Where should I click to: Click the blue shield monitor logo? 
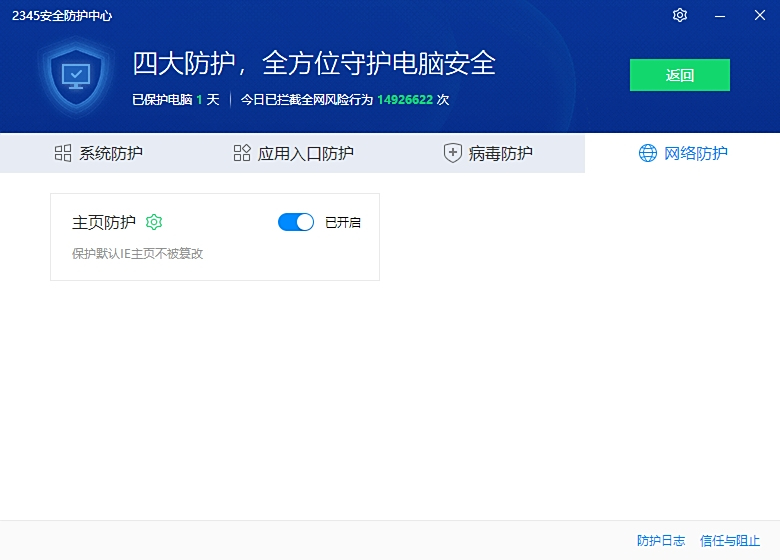[76, 76]
